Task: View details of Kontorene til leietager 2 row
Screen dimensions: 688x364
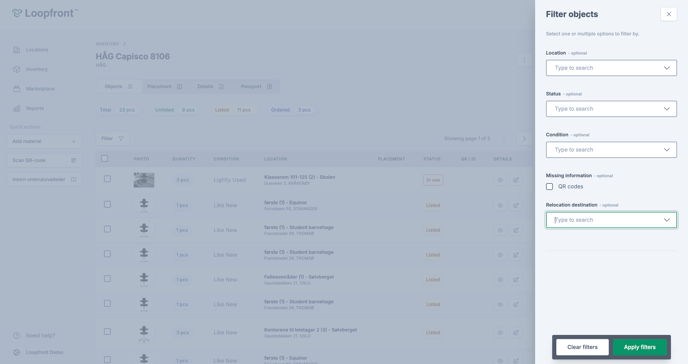Action: coord(500,332)
